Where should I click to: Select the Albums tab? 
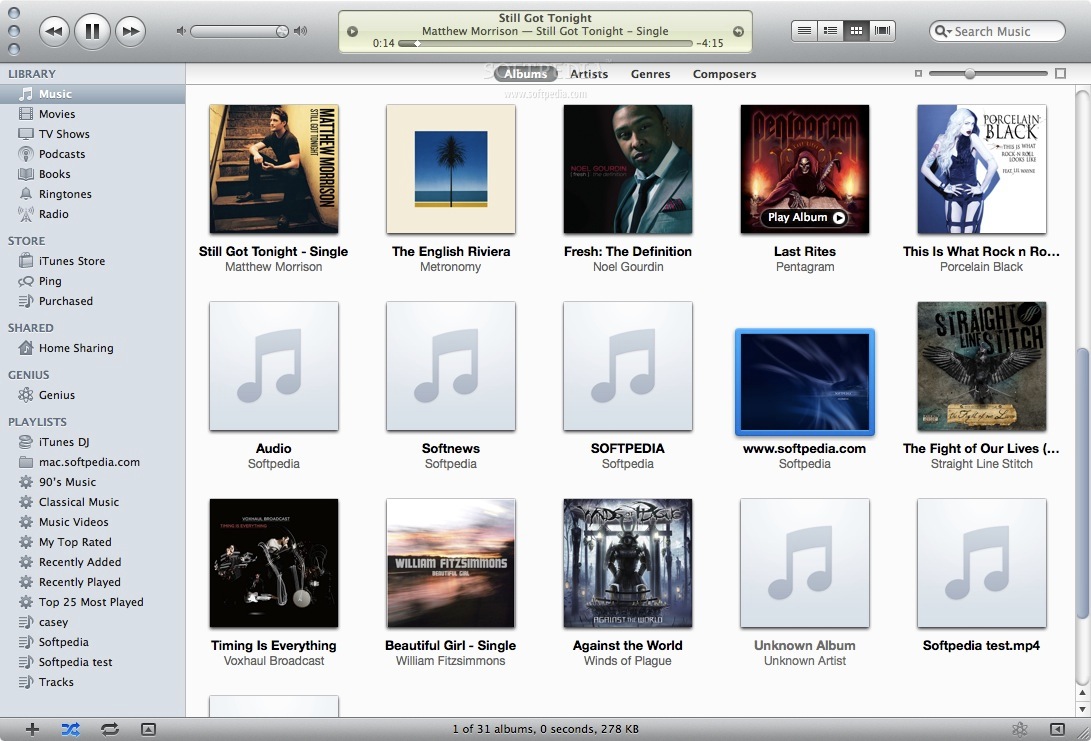click(x=525, y=74)
